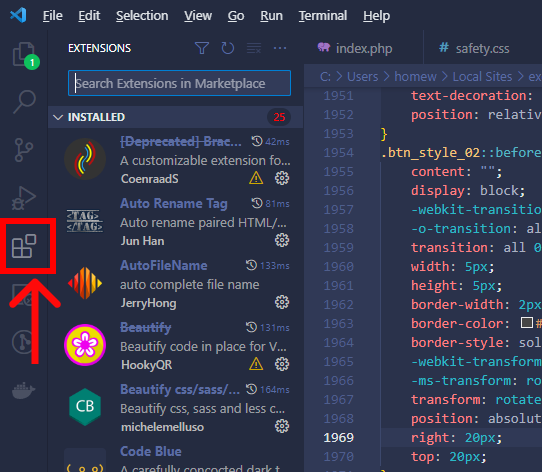Open manage gear for Auto Rename Tag
Image resolution: width=542 pixels, height=472 pixels.
282,240
